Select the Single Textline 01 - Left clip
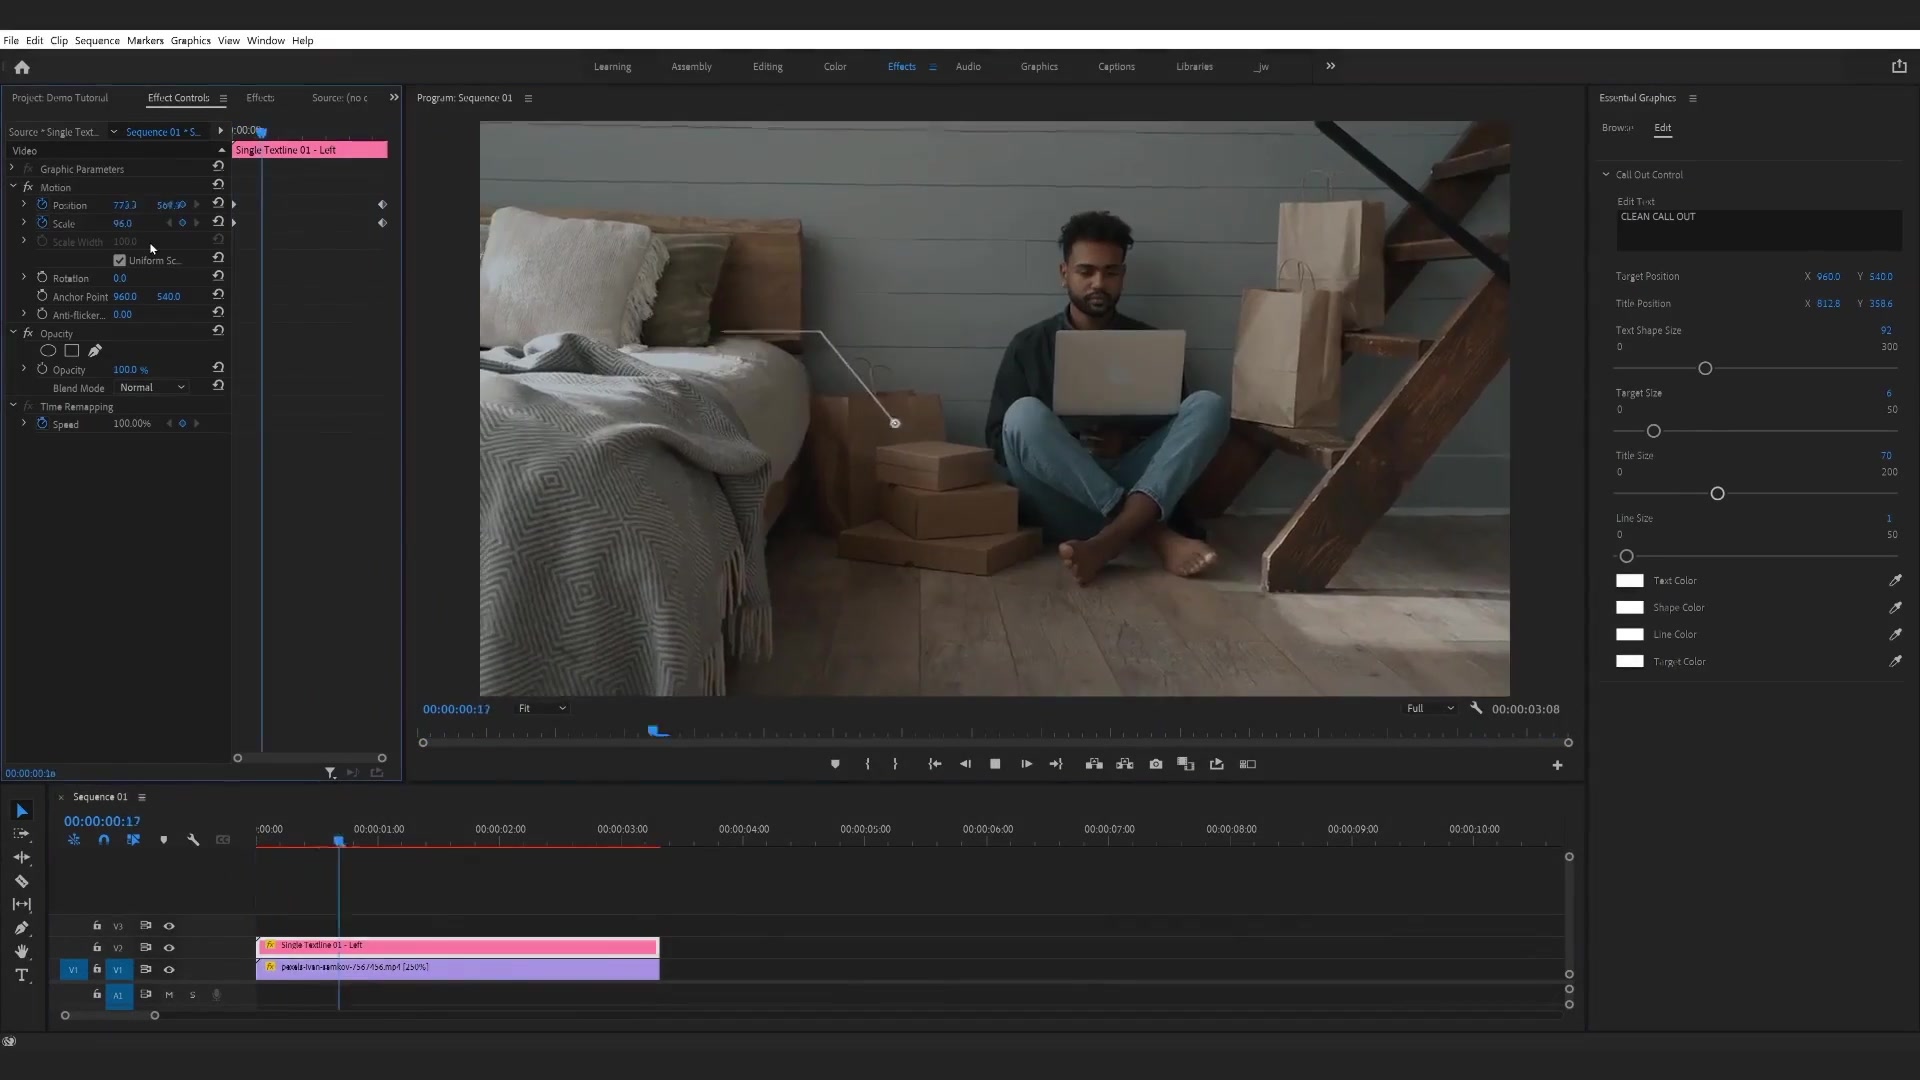Image resolution: width=1920 pixels, height=1080 pixels. coord(458,946)
